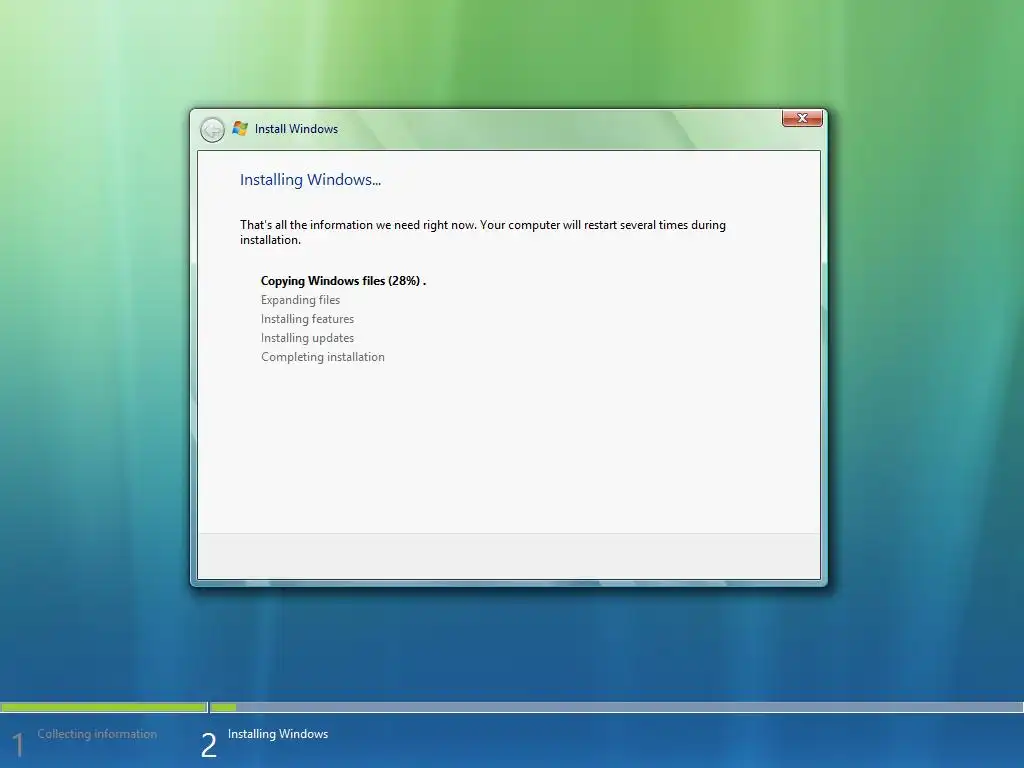Click the information paragraph about restarts

[483, 232]
